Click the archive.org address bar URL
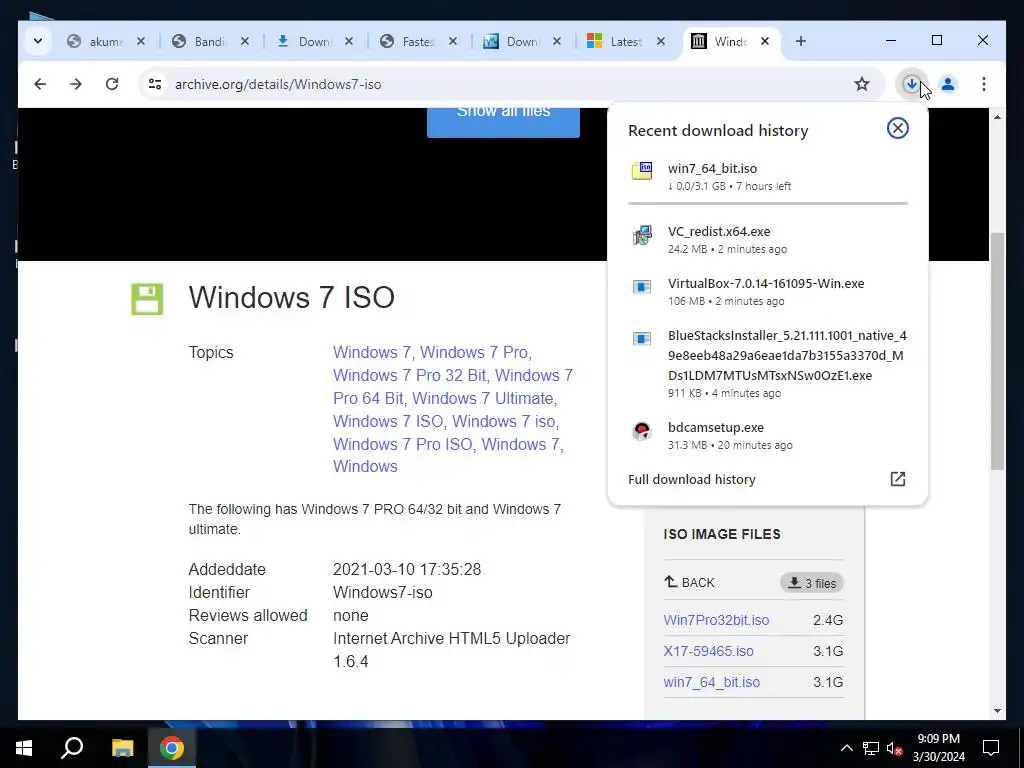Image resolution: width=1024 pixels, height=768 pixels. coord(278,84)
